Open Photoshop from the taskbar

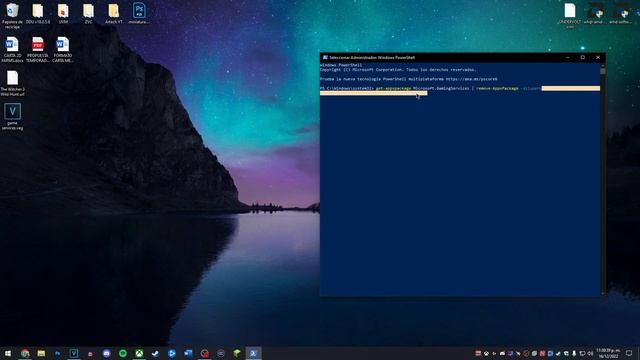click(x=58, y=353)
